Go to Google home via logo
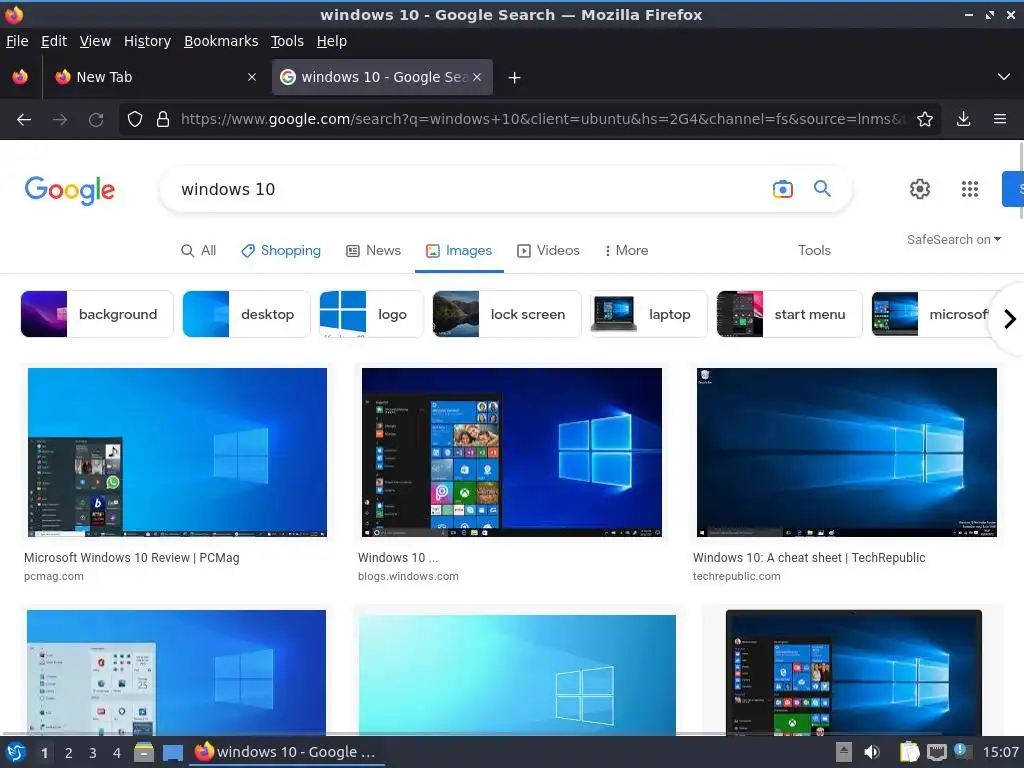 tap(70, 190)
